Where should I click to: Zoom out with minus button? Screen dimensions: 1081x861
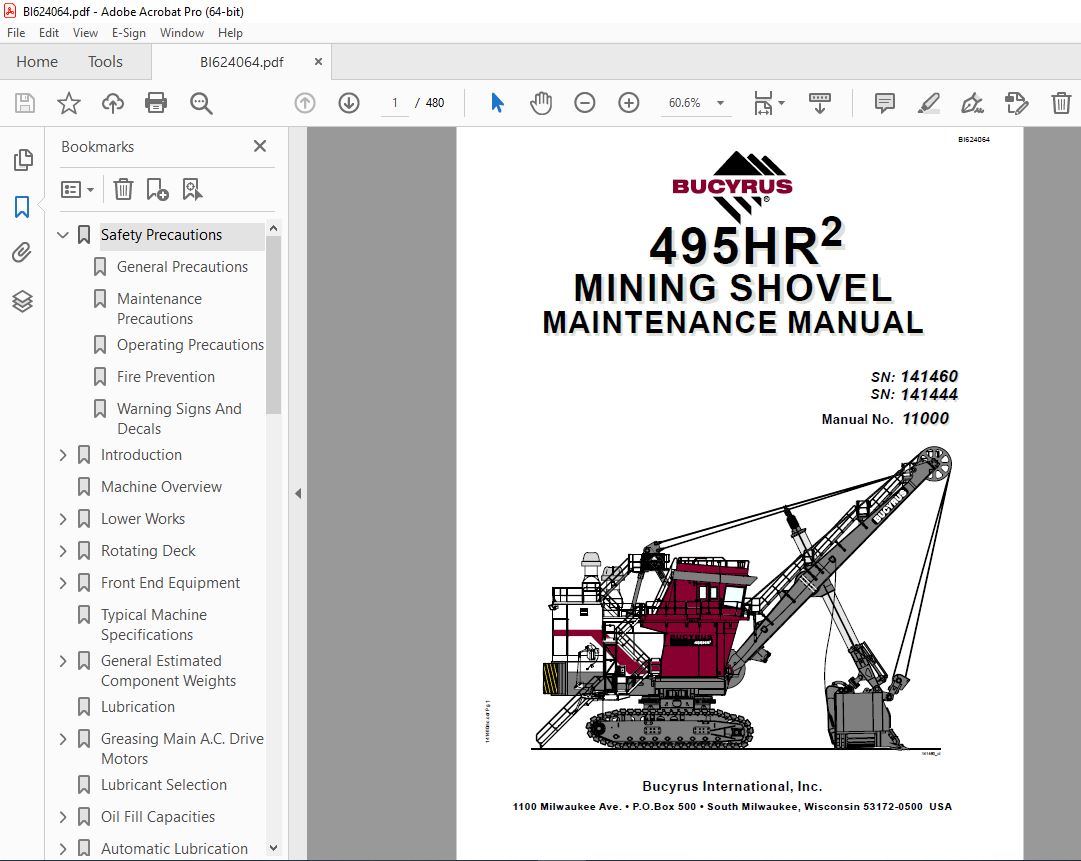(x=585, y=103)
